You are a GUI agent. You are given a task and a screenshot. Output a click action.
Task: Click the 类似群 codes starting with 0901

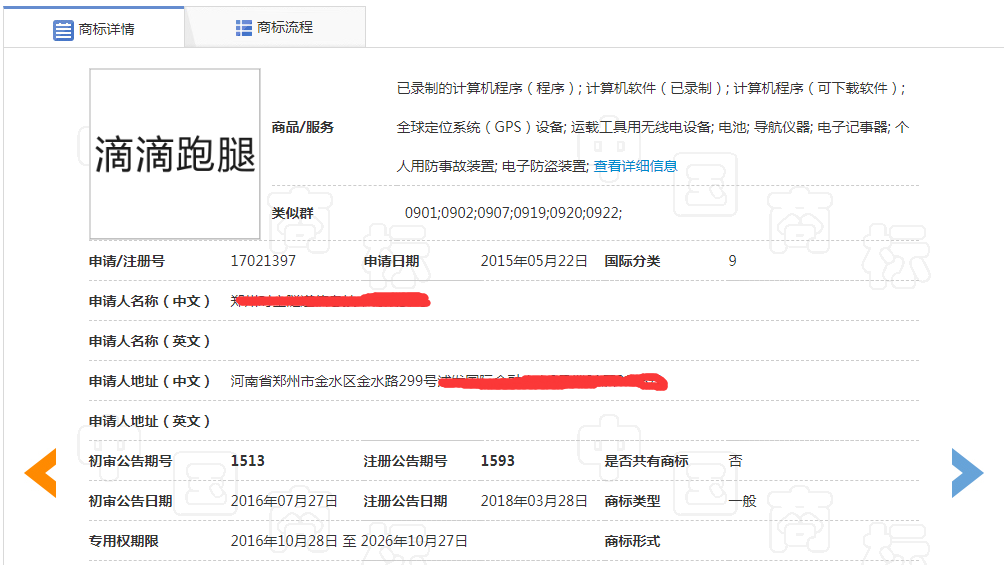tap(513, 212)
